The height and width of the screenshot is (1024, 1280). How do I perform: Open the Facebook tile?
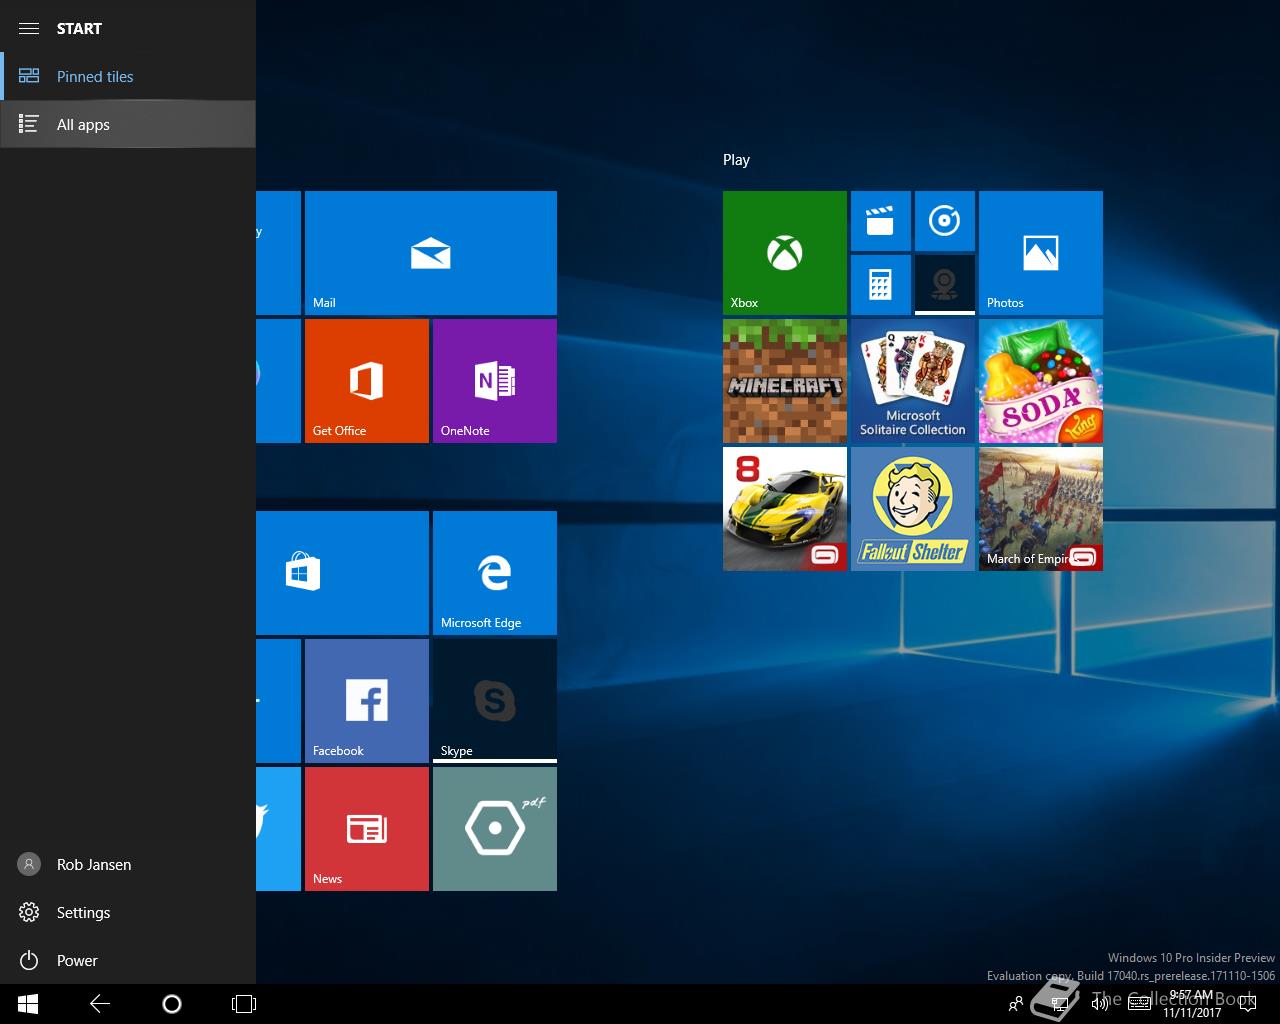click(367, 701)
